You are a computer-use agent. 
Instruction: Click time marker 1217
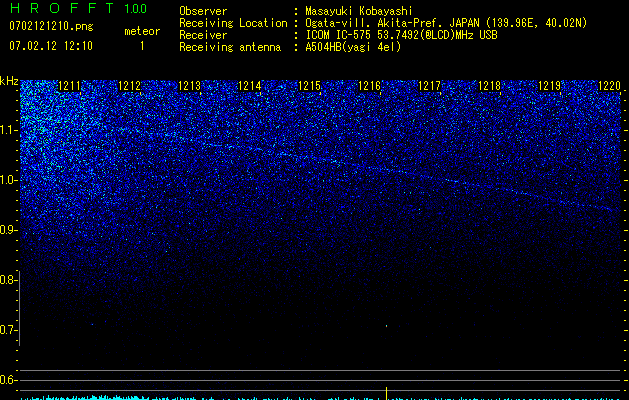click(429, 86)
